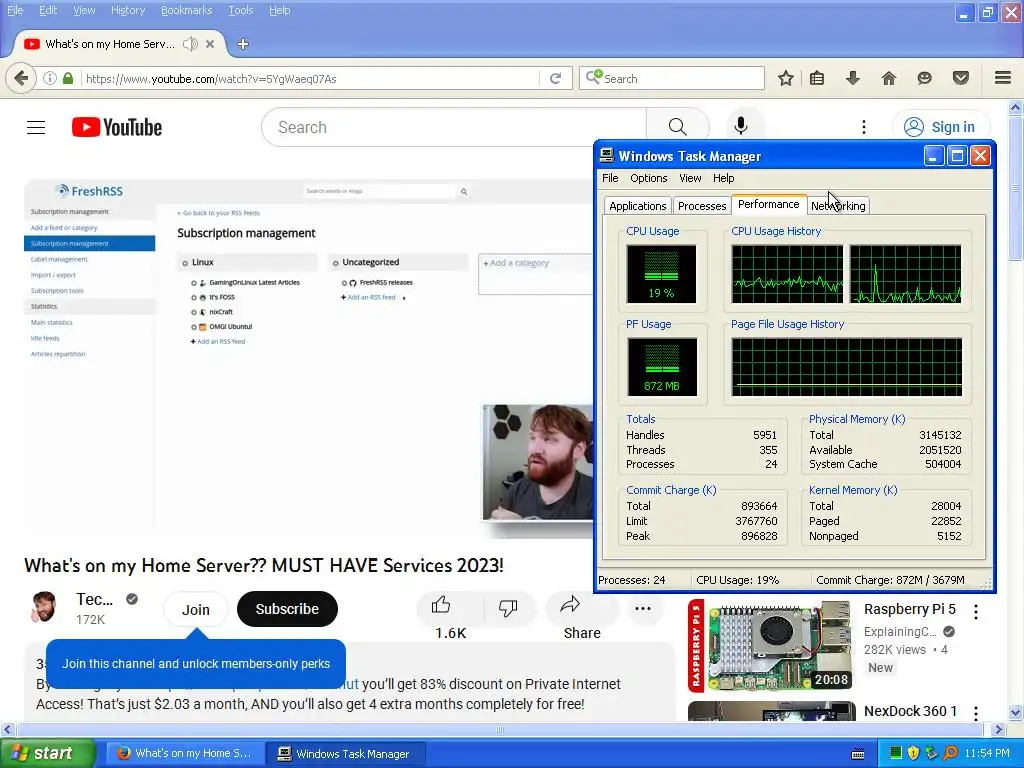The height and width of the screenshot is (768, 1024).
Task: Open the YouTube guide hamburger menu
Action: [x=36, y=127]
